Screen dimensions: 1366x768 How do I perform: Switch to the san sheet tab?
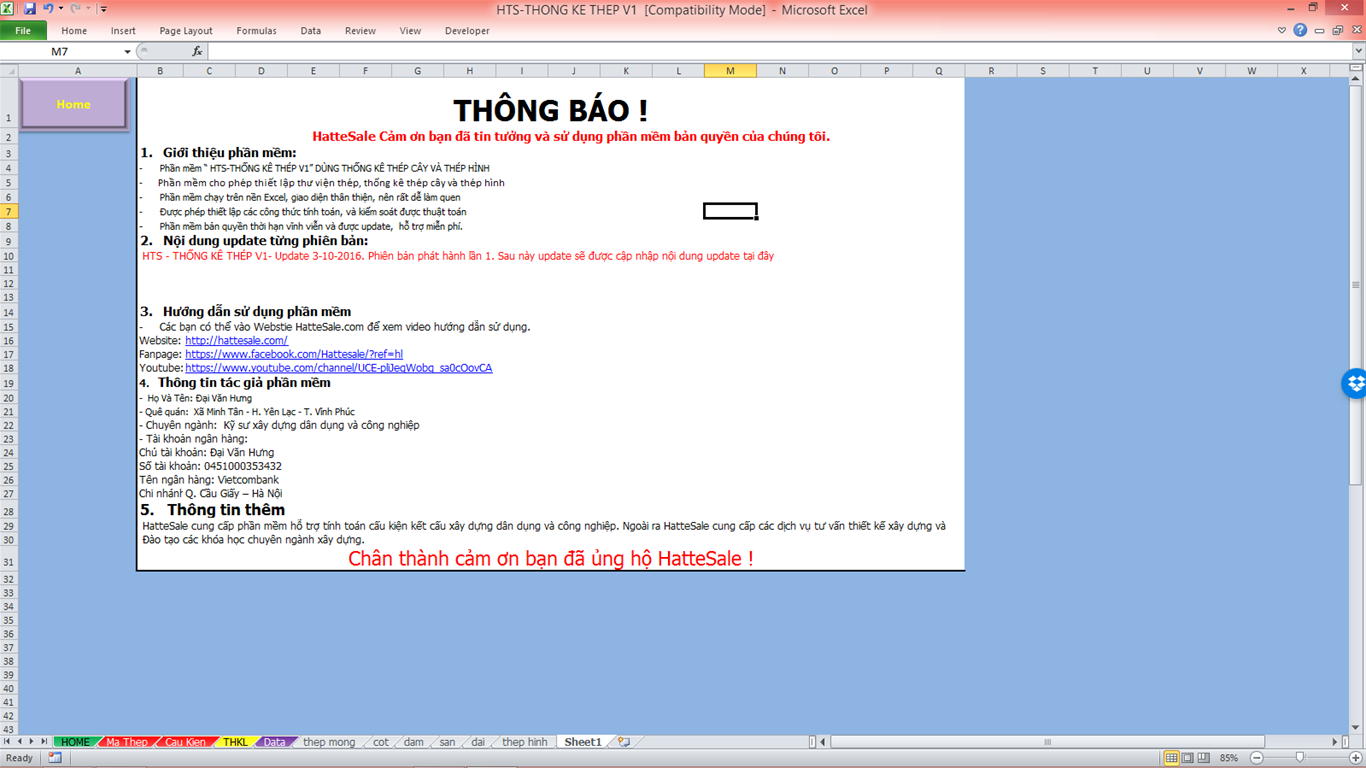click(447, 742)
